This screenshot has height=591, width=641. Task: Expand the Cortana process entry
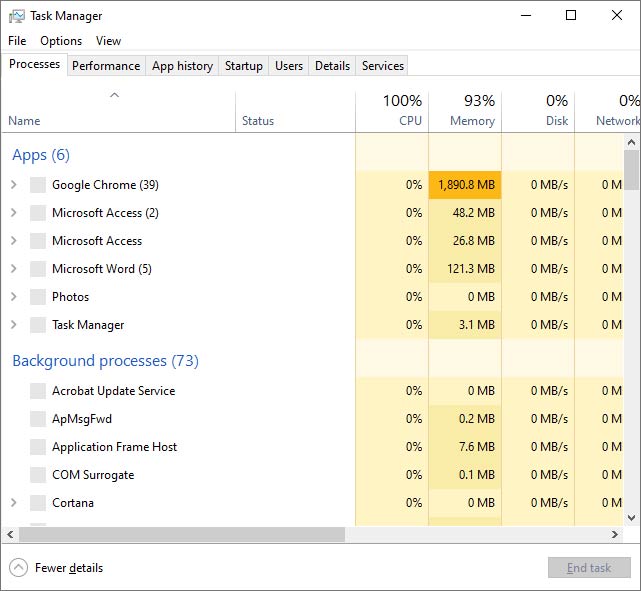[13, 503]
